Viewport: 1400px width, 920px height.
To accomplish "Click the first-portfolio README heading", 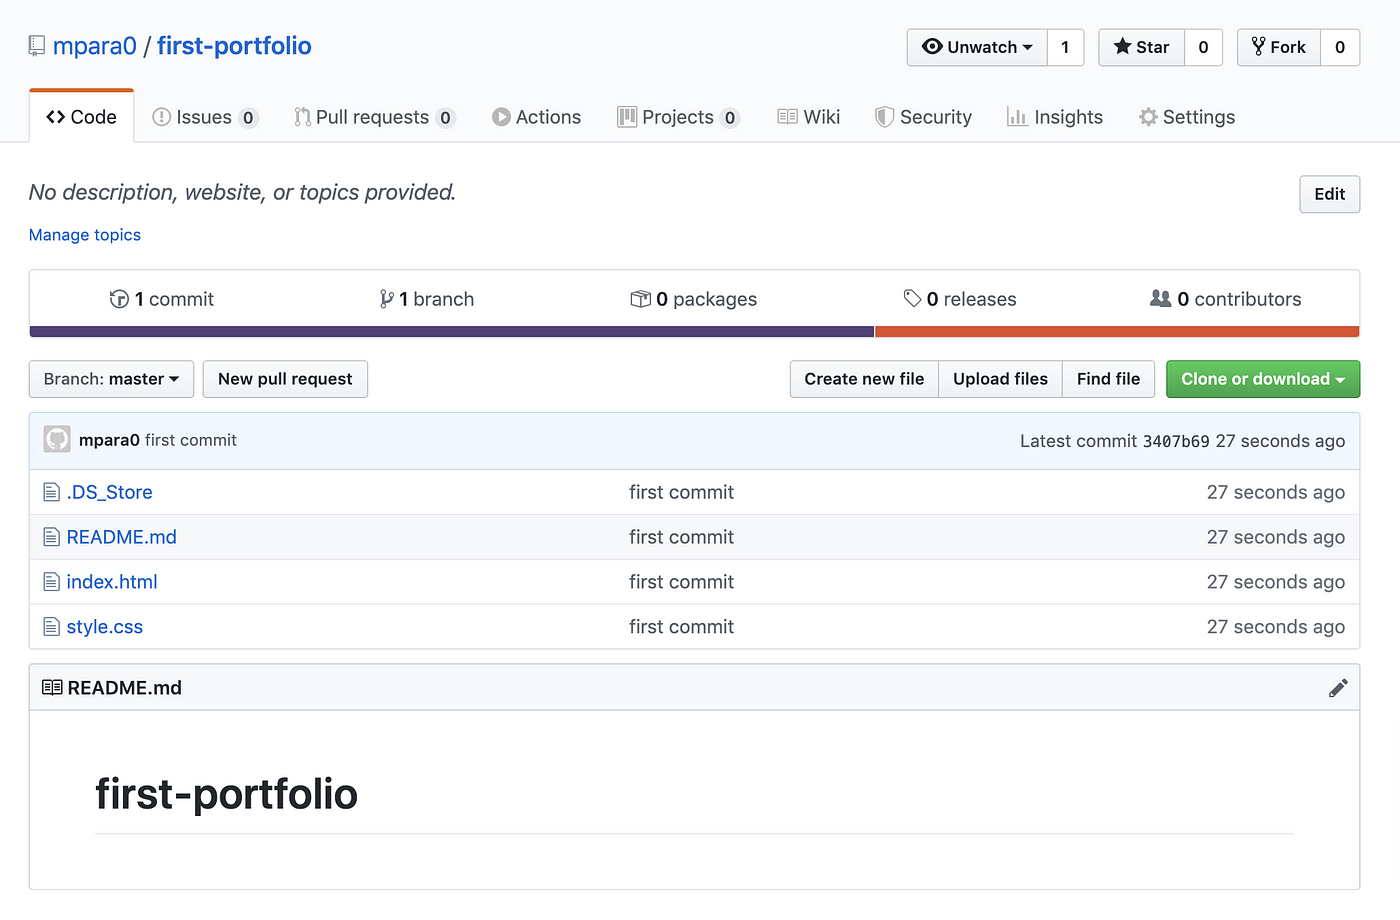I will tap(227, 794).
